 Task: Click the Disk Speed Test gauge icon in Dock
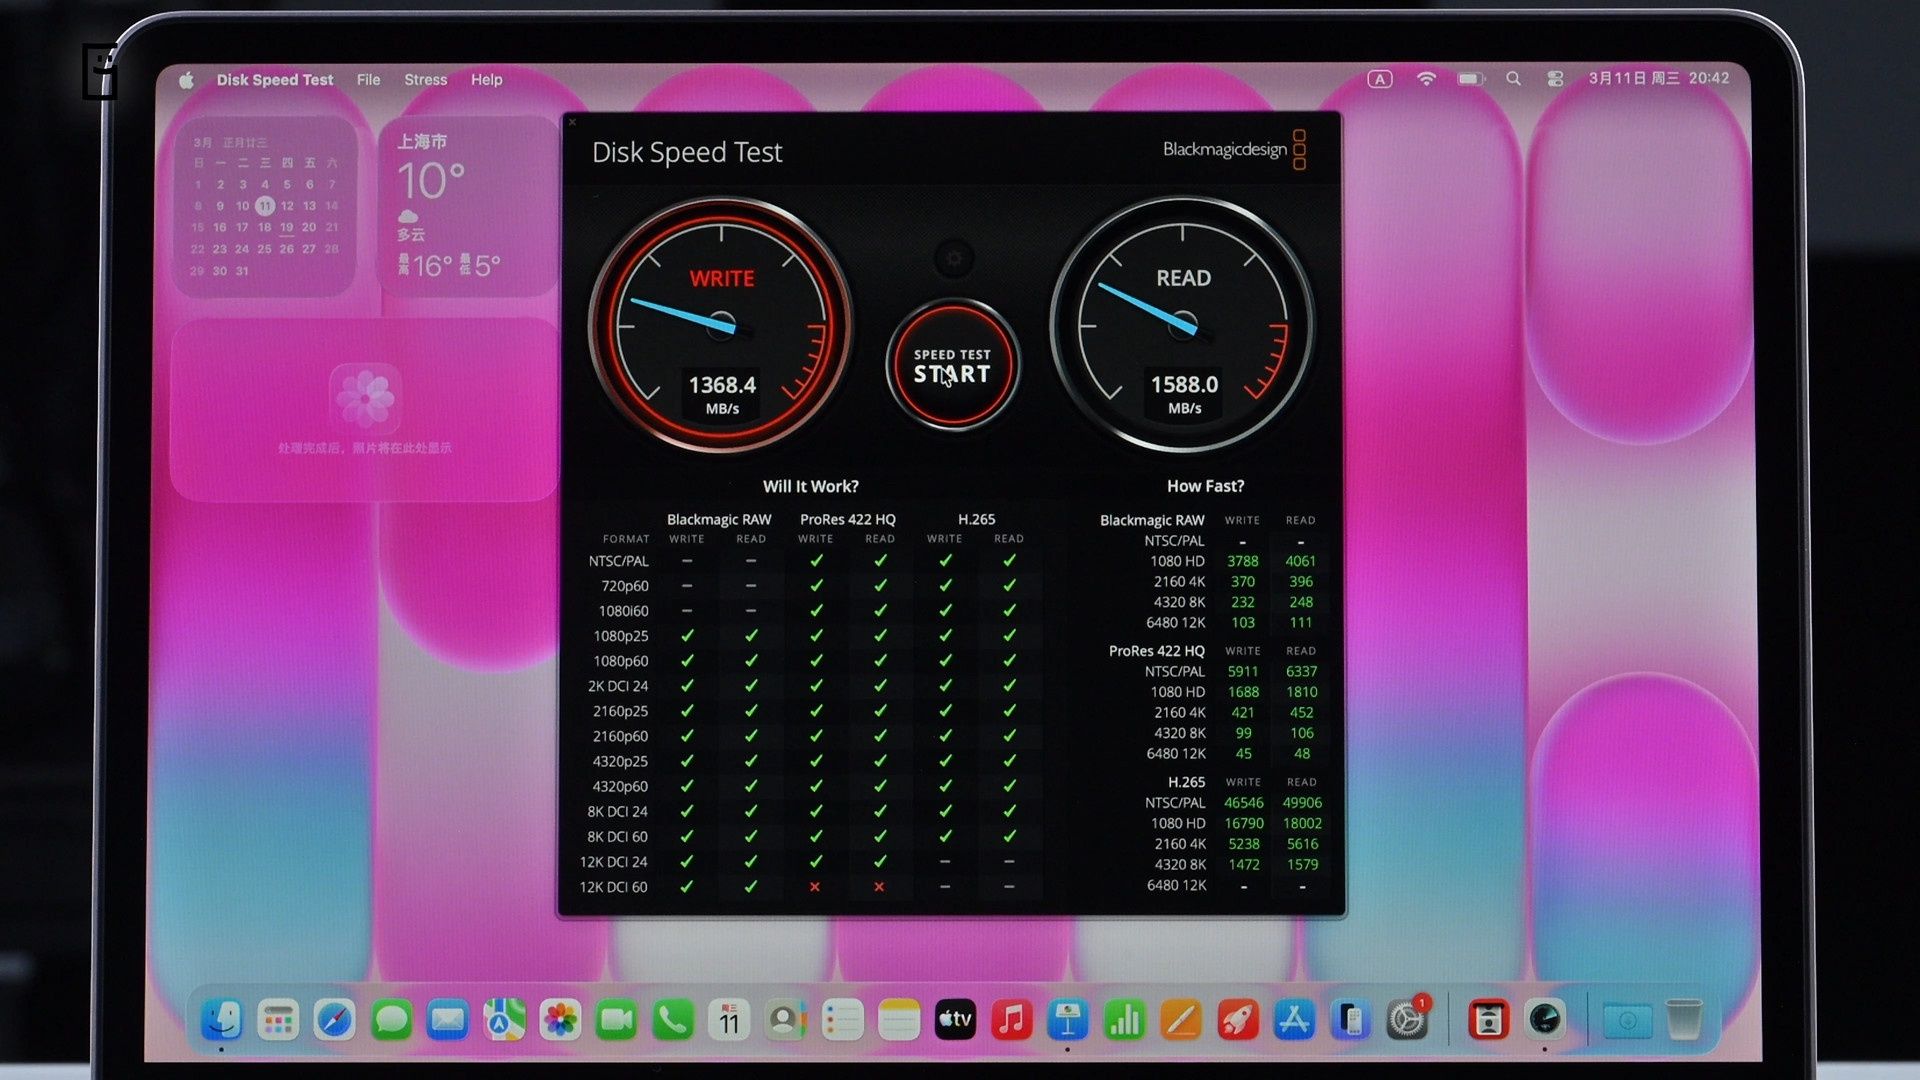[1545, 1020]
